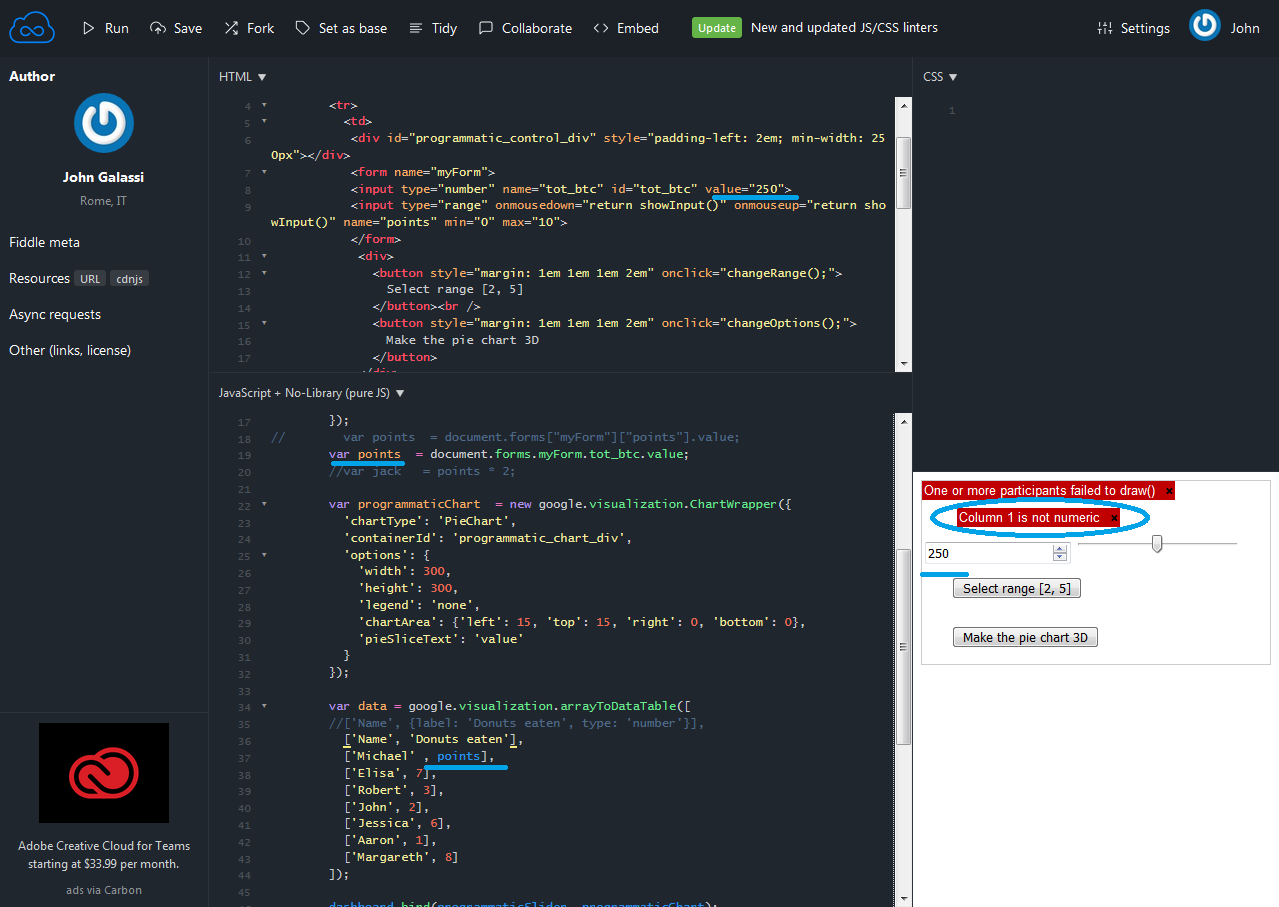Click 'value="250"' in HTML line 8
The height and width of the screenshot is (907, 1279).
747,188
